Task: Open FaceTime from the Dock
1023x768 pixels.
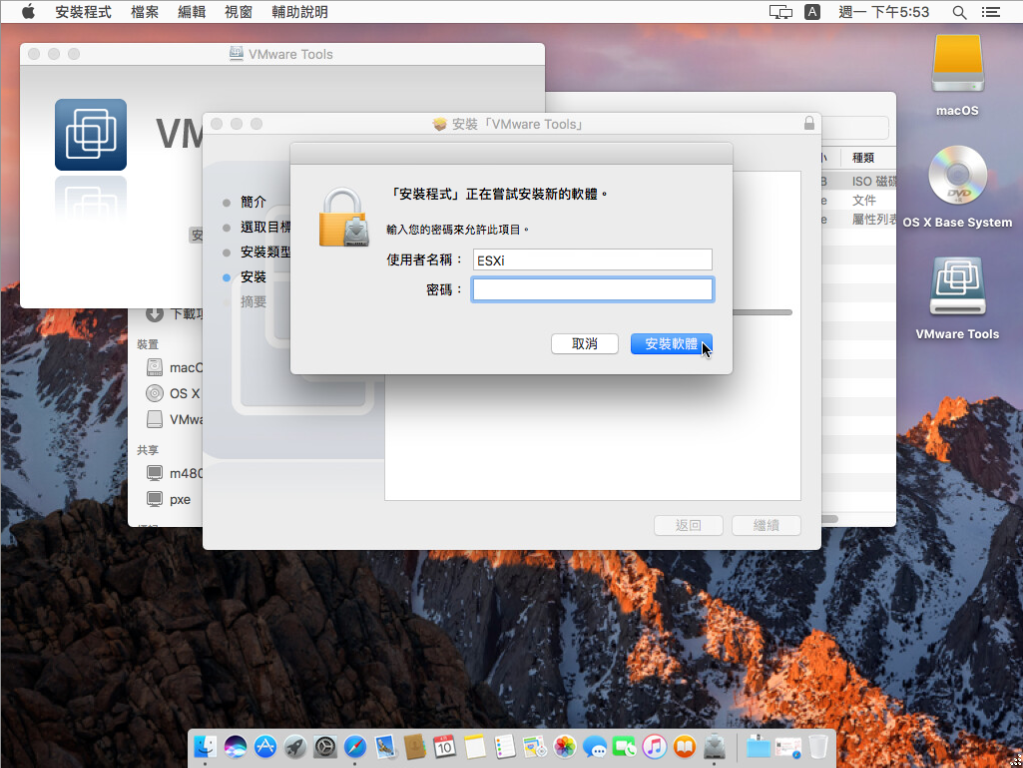Action: (x=624, y=746)
